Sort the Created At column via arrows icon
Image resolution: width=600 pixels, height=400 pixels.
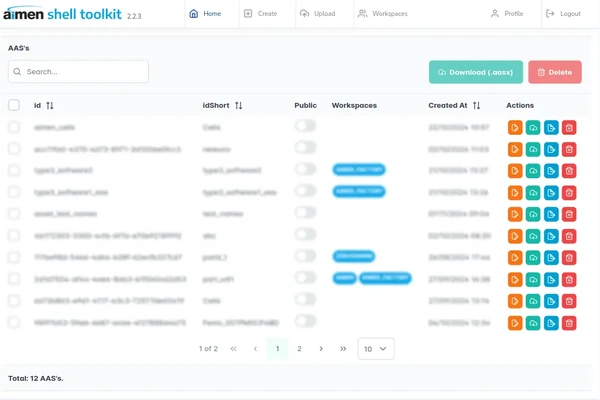point(477,105)
